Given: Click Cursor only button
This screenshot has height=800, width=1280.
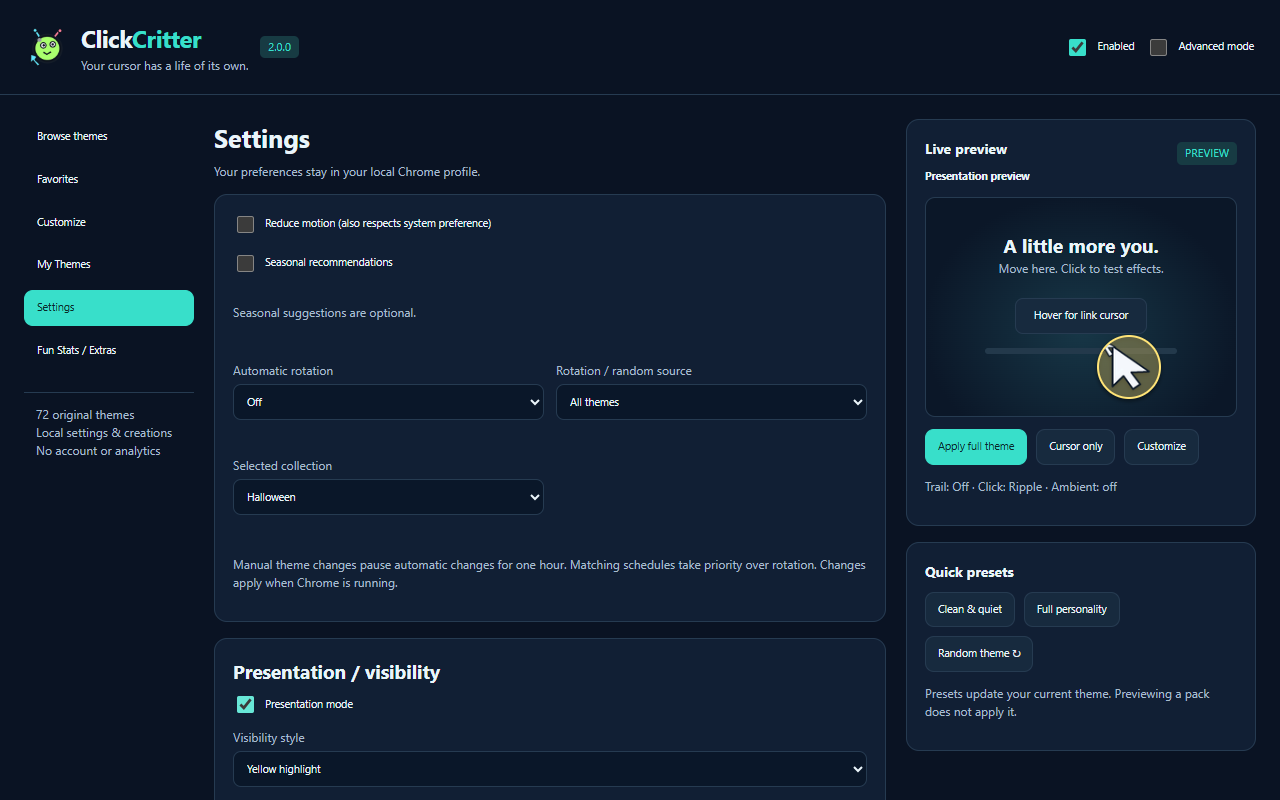Looking at the screenshot, I should [1076, 447].
